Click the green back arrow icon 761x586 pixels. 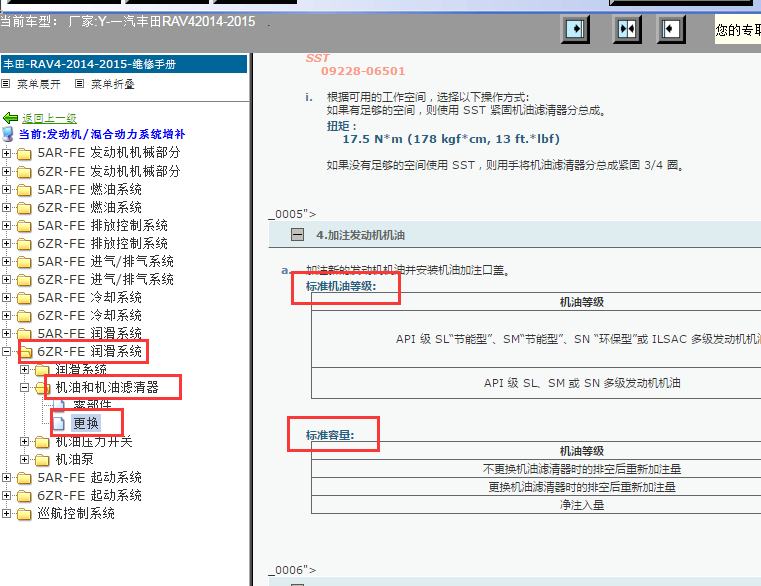coord(10,118)
